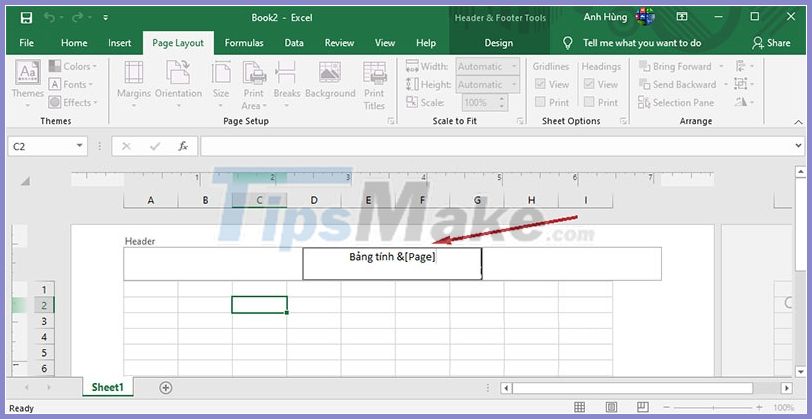Click the formula bar Cancel icon
Image resolution: width=812 pixels, height=419 pixels.
coord(126,147)
